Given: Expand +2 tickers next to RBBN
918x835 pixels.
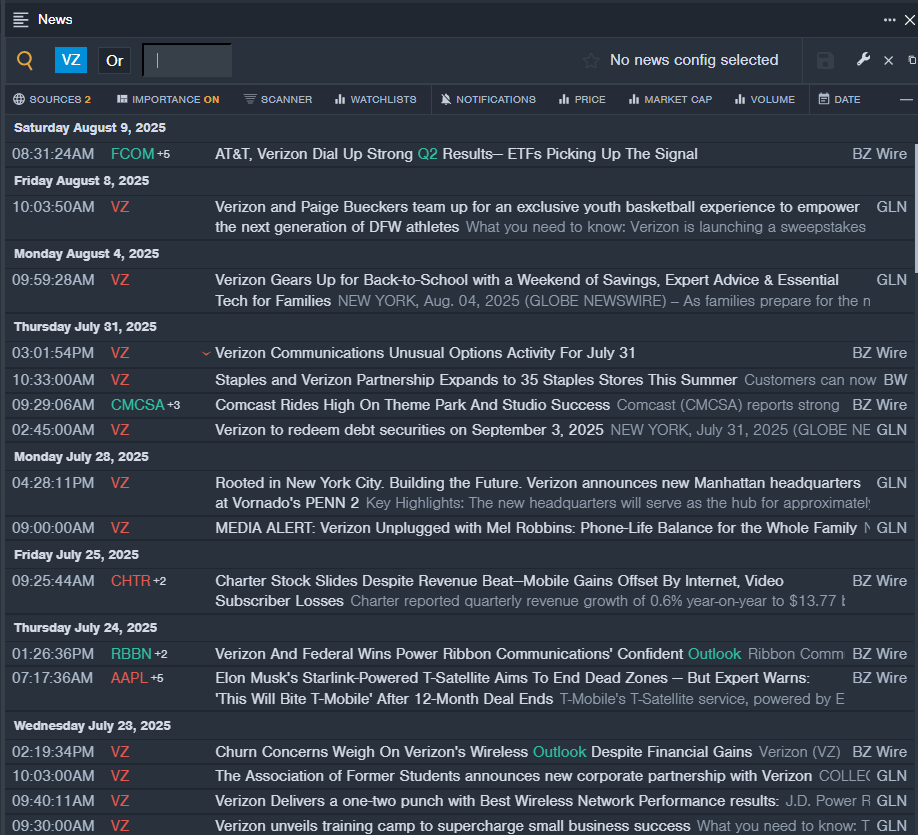Looking at the screenshot, I should click(161, 655).
